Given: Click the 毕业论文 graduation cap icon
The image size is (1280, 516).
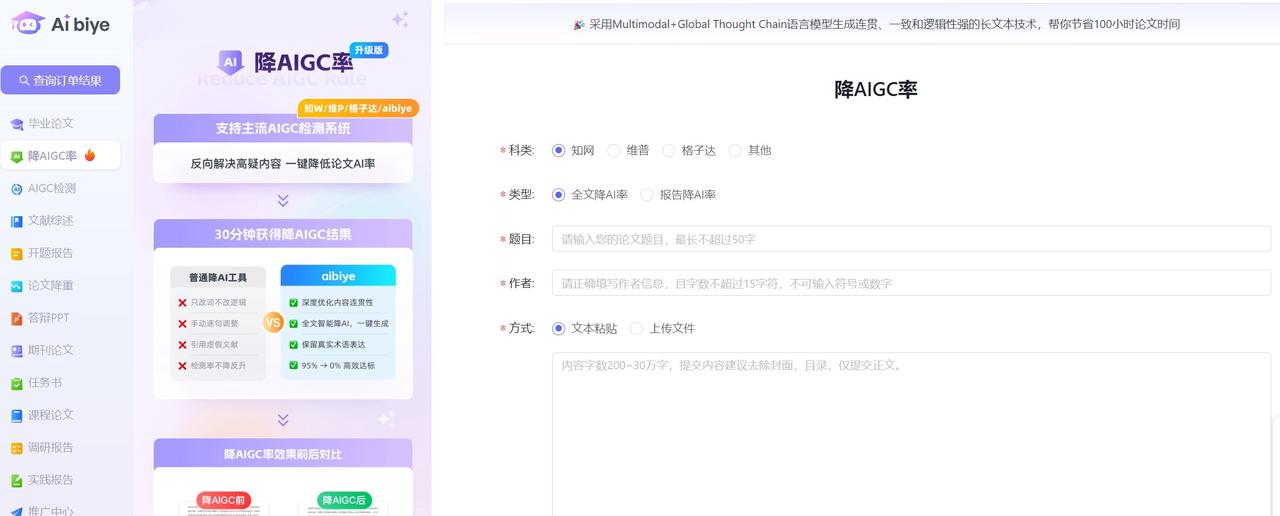Looking at the screenshot, I should (x=16, y=124).
